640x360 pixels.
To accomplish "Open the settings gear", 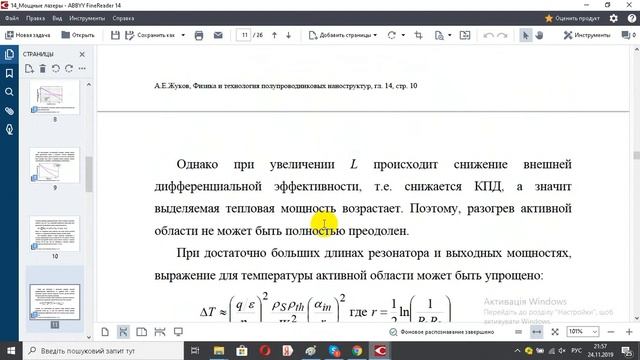I will [x=613, y=18].
